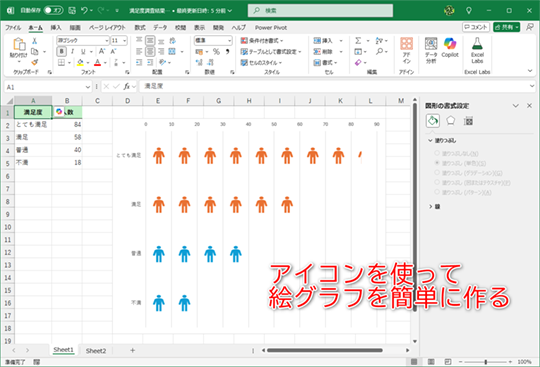Toggle Bold formatting button
The width and height of the screenshot is (540, 367).
click(62, 52)
